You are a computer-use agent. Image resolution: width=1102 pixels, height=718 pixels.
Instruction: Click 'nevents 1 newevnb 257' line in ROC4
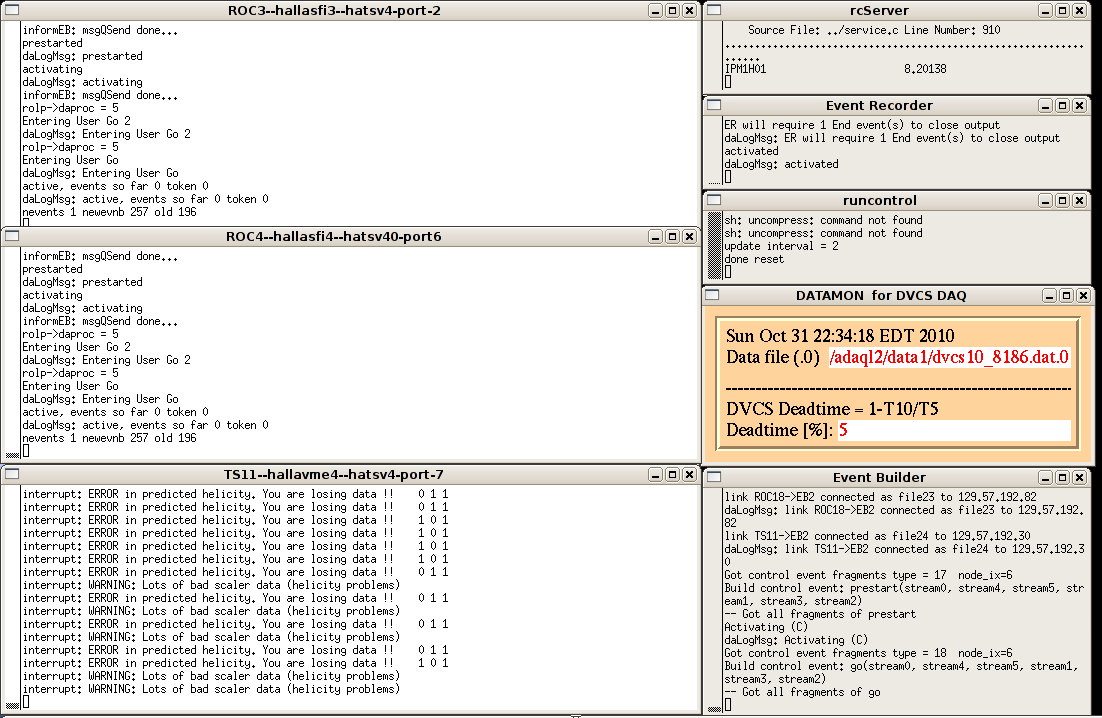click(109, 438)
